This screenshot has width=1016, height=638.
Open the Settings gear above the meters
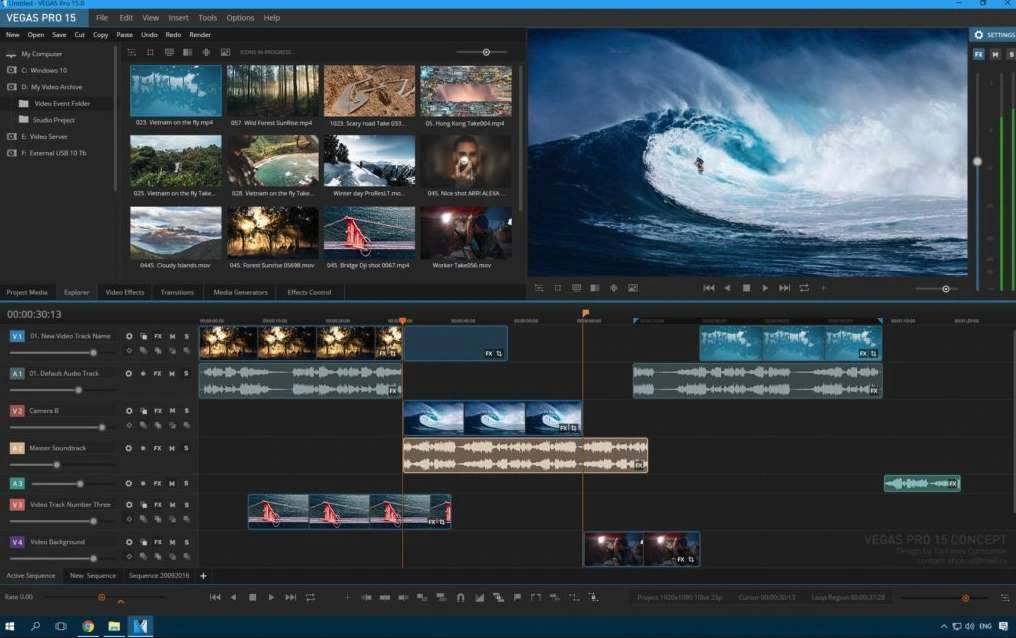click(x=978, y=35)
